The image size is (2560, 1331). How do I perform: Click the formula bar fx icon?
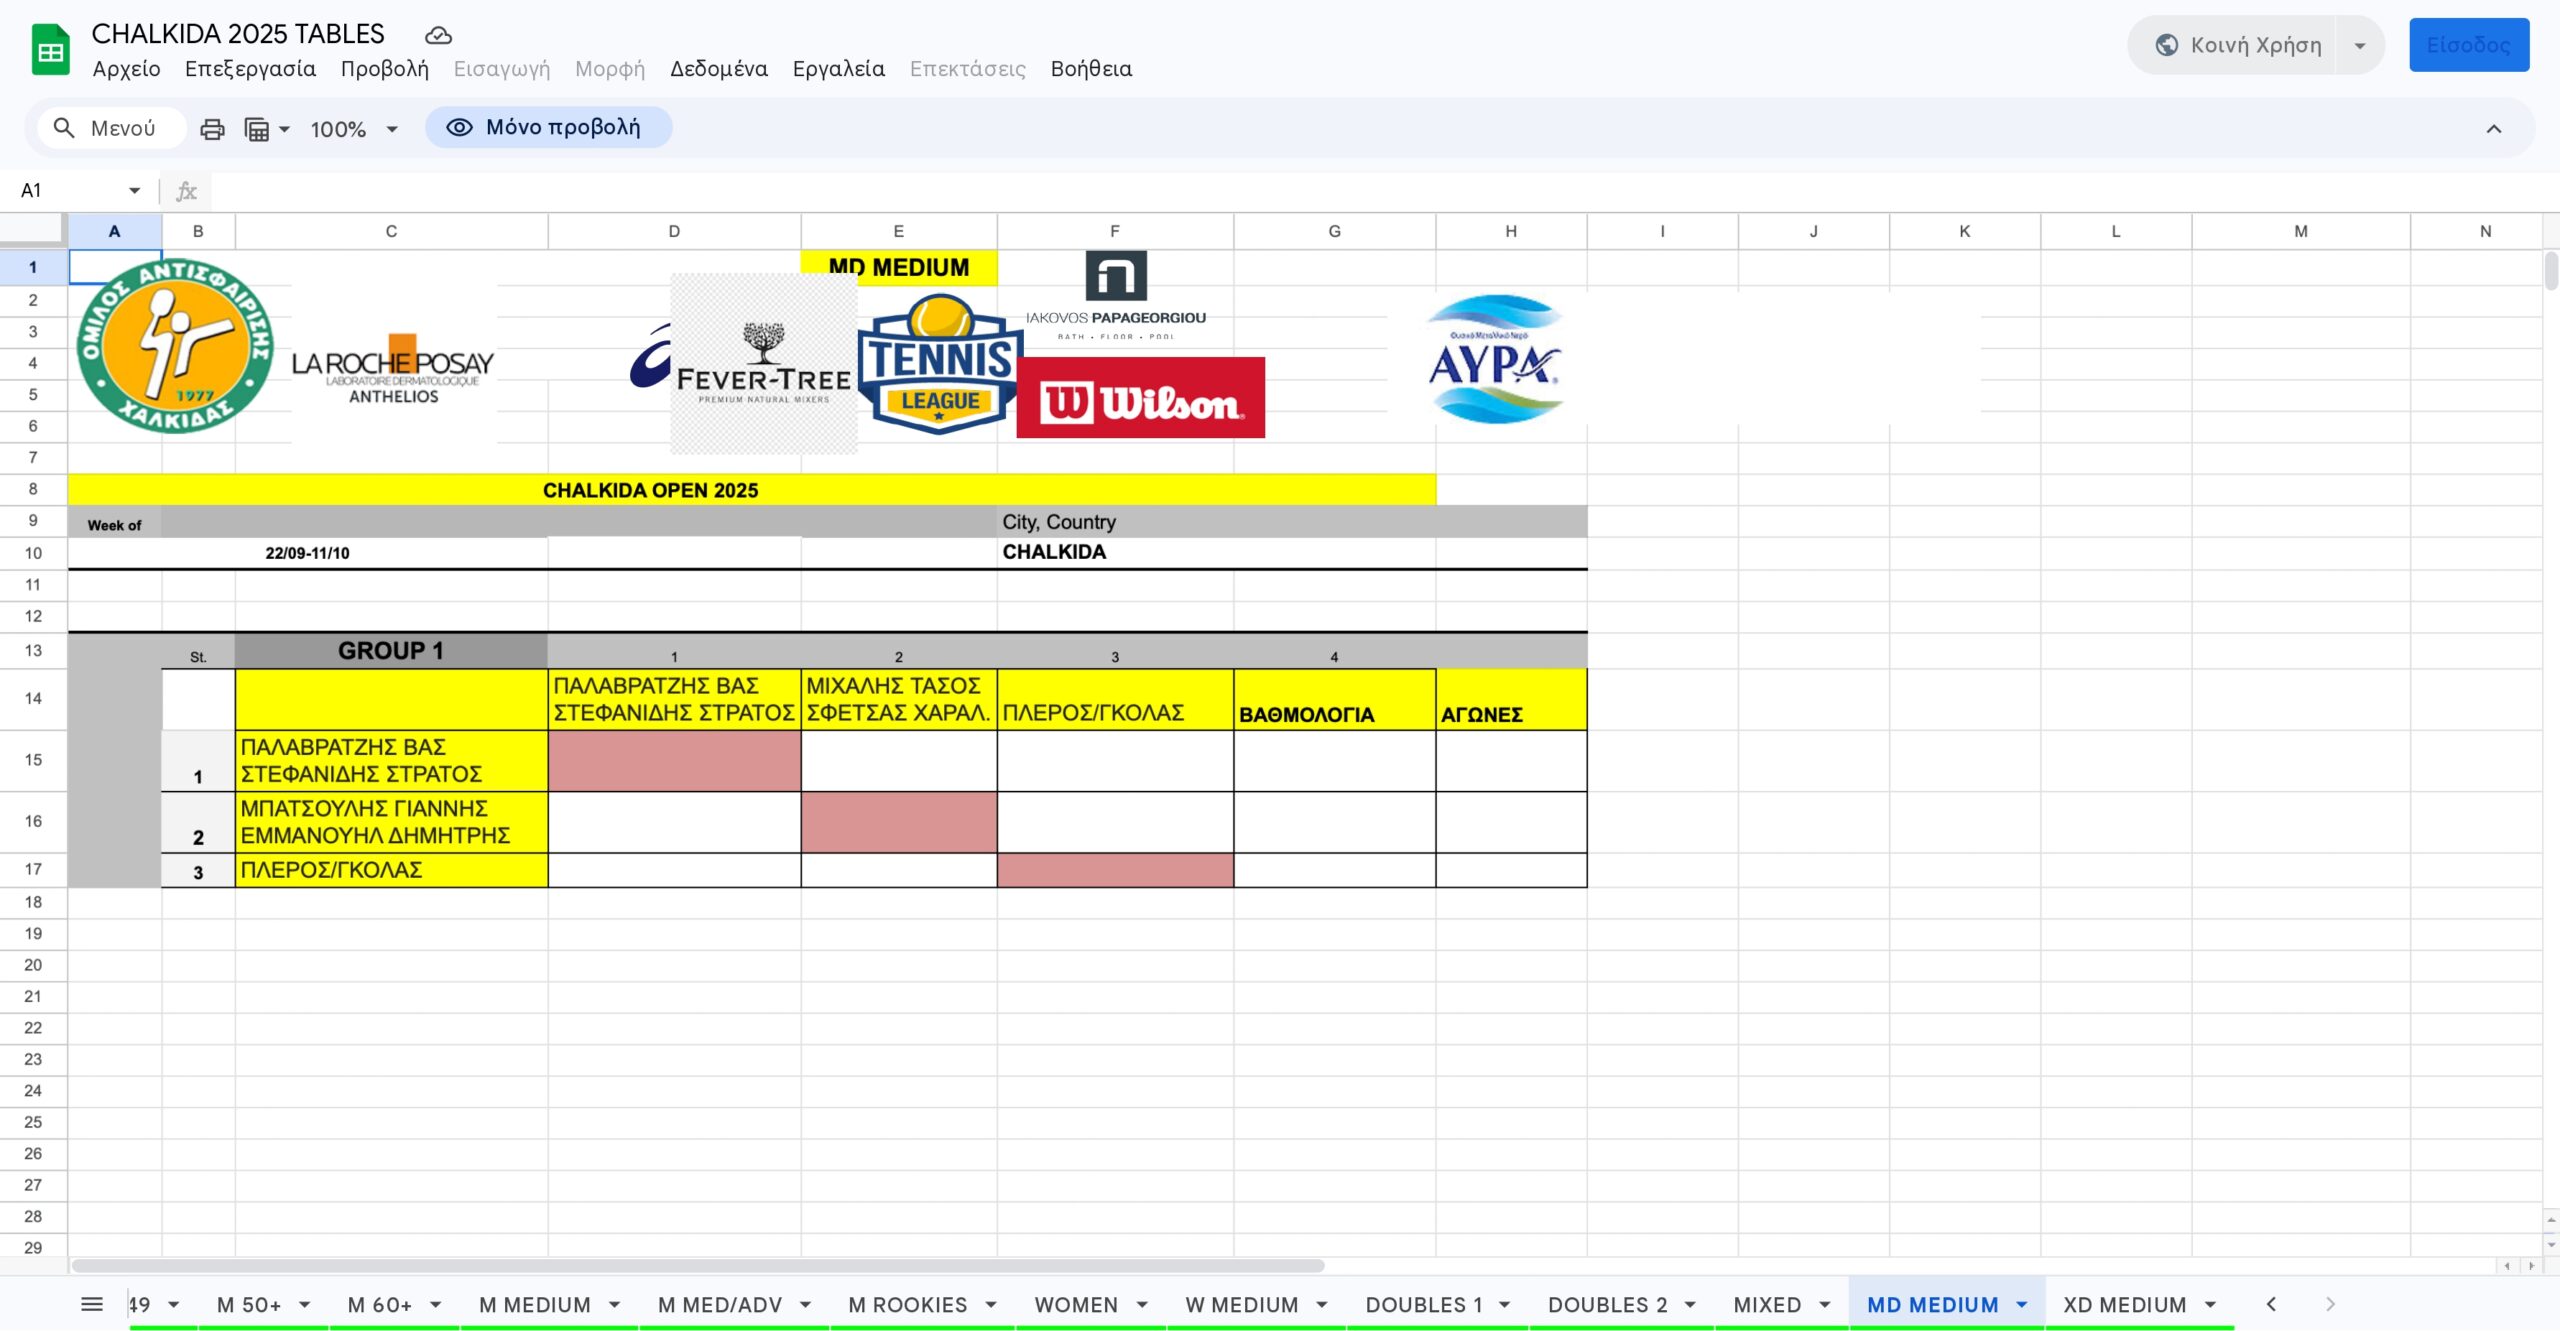(186, 191)
